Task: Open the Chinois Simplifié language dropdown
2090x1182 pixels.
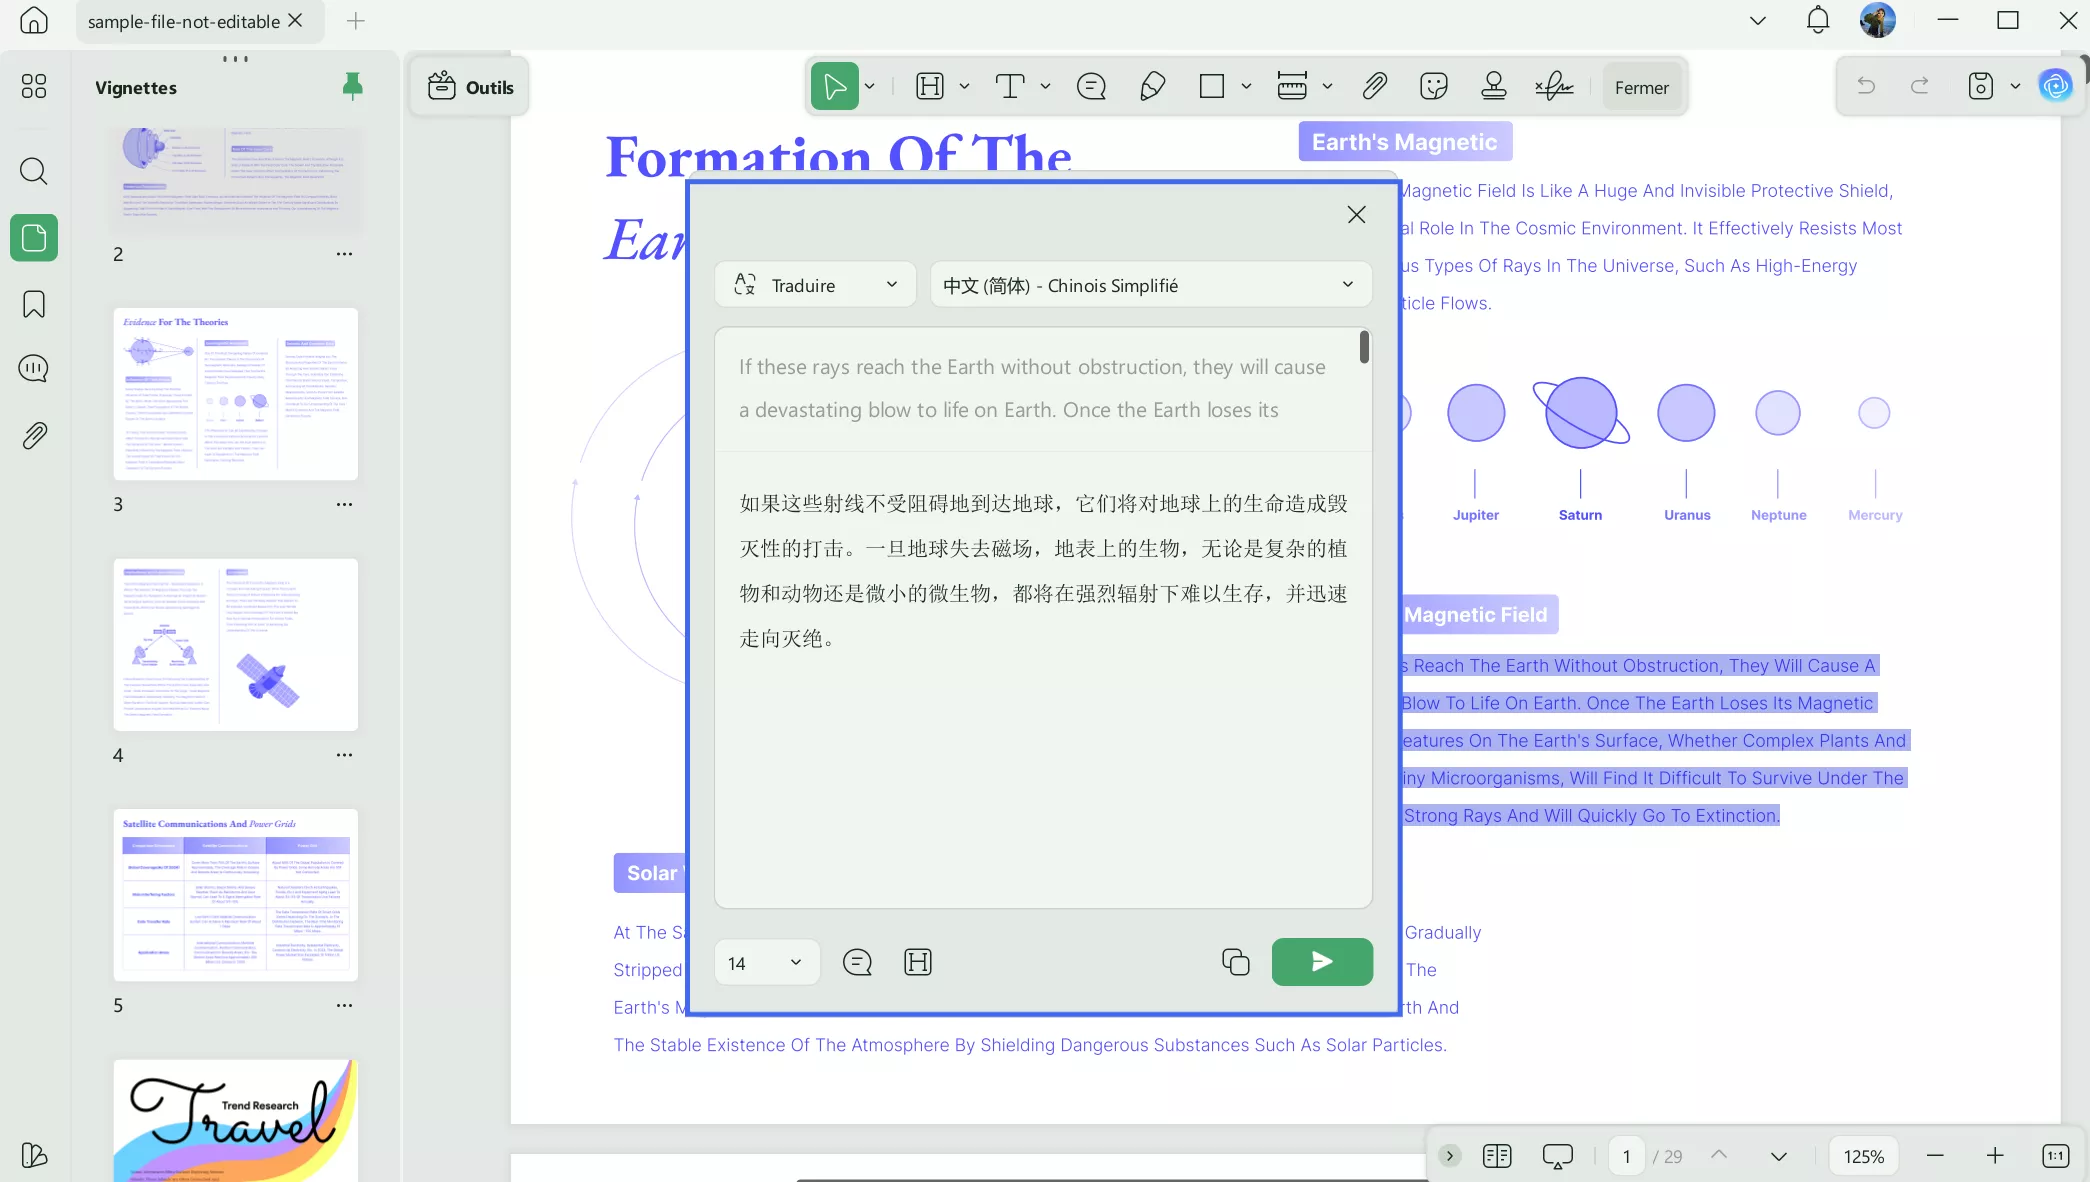Action: click(1150, 285)
